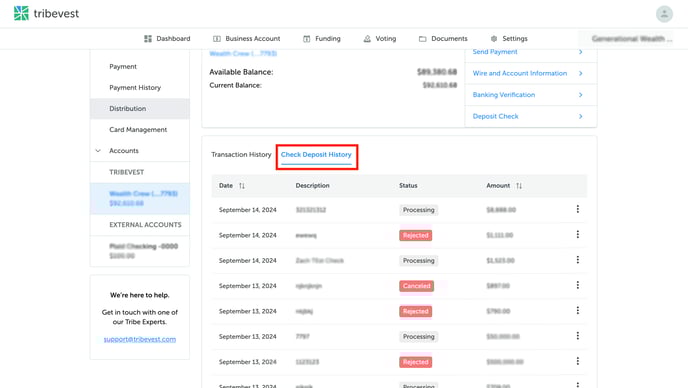Screen dimensions: 688x388
Task: Collapse the Accounts section chevron
Action: click(98, 151)
